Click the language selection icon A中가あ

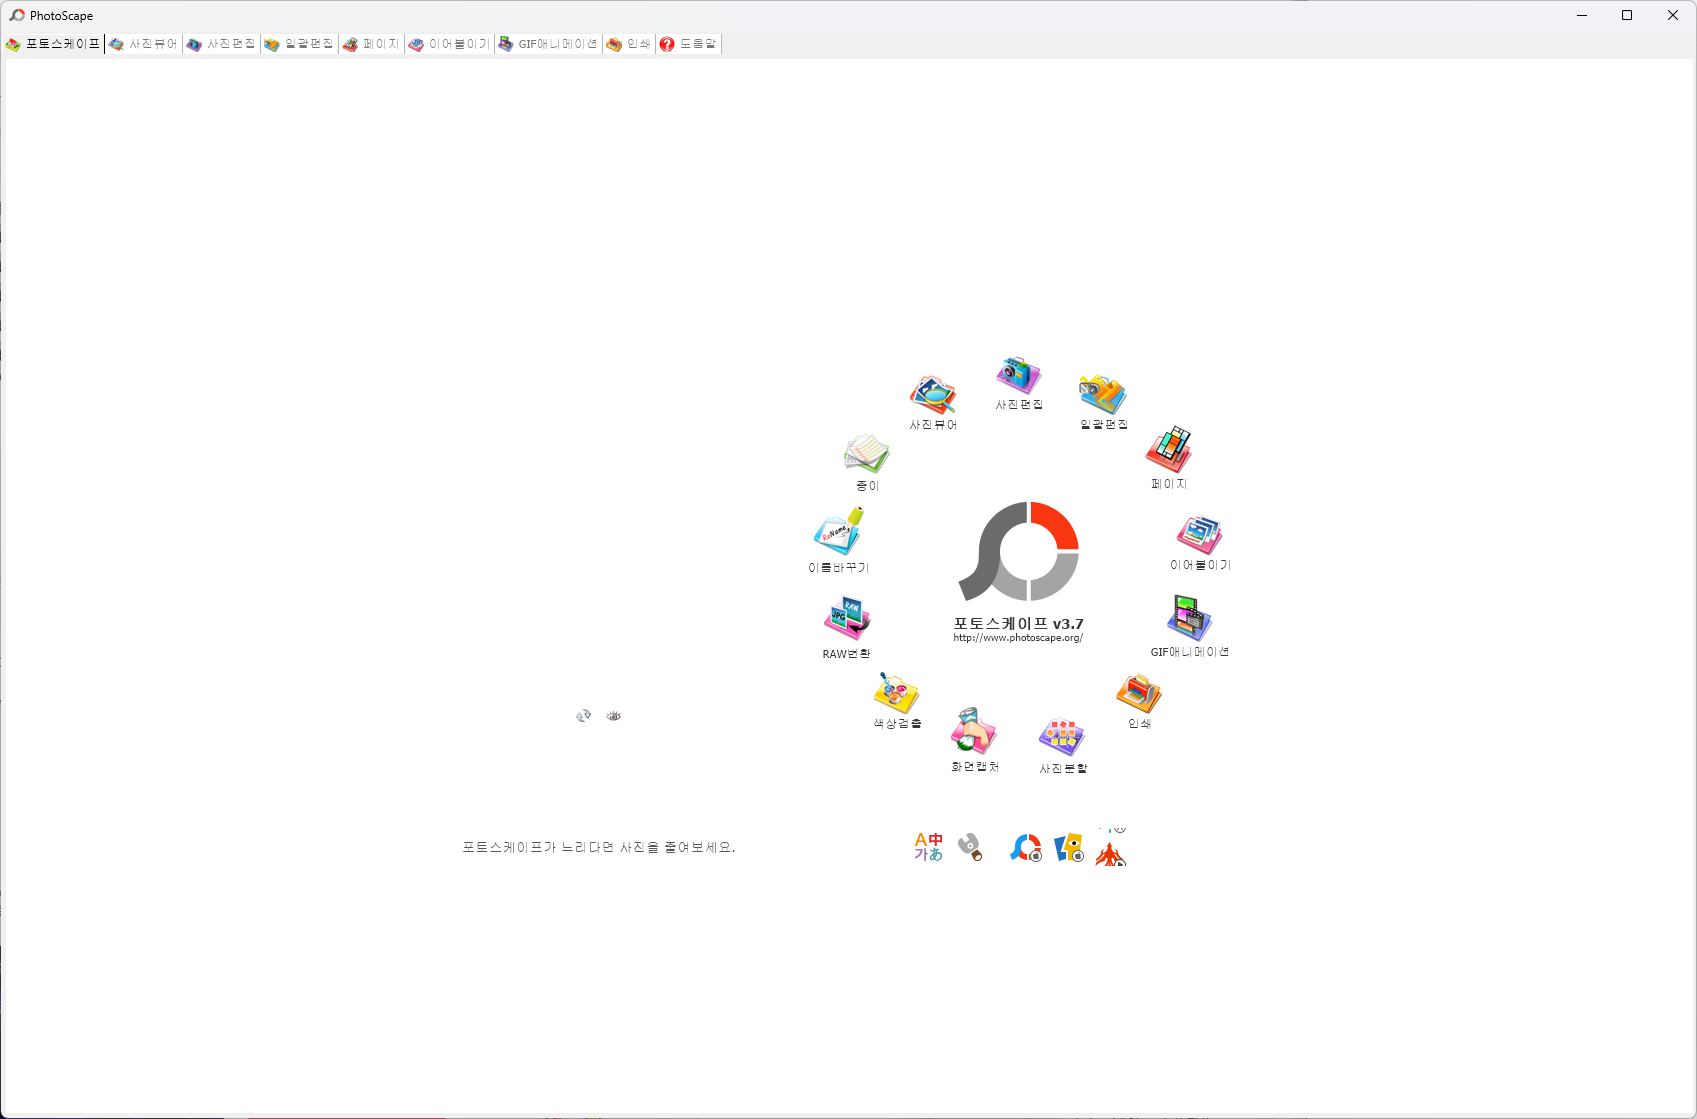pyautogui.click(x=928, y=847)
